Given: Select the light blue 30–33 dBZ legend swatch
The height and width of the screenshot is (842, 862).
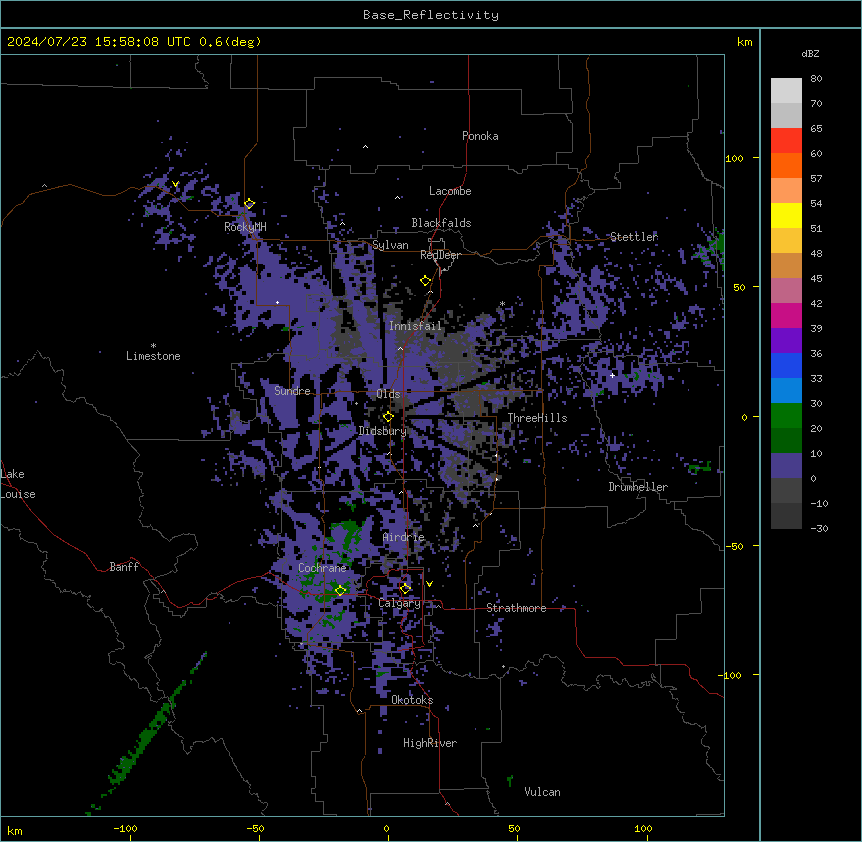Looking at the screenshot, I should (786, 391).
